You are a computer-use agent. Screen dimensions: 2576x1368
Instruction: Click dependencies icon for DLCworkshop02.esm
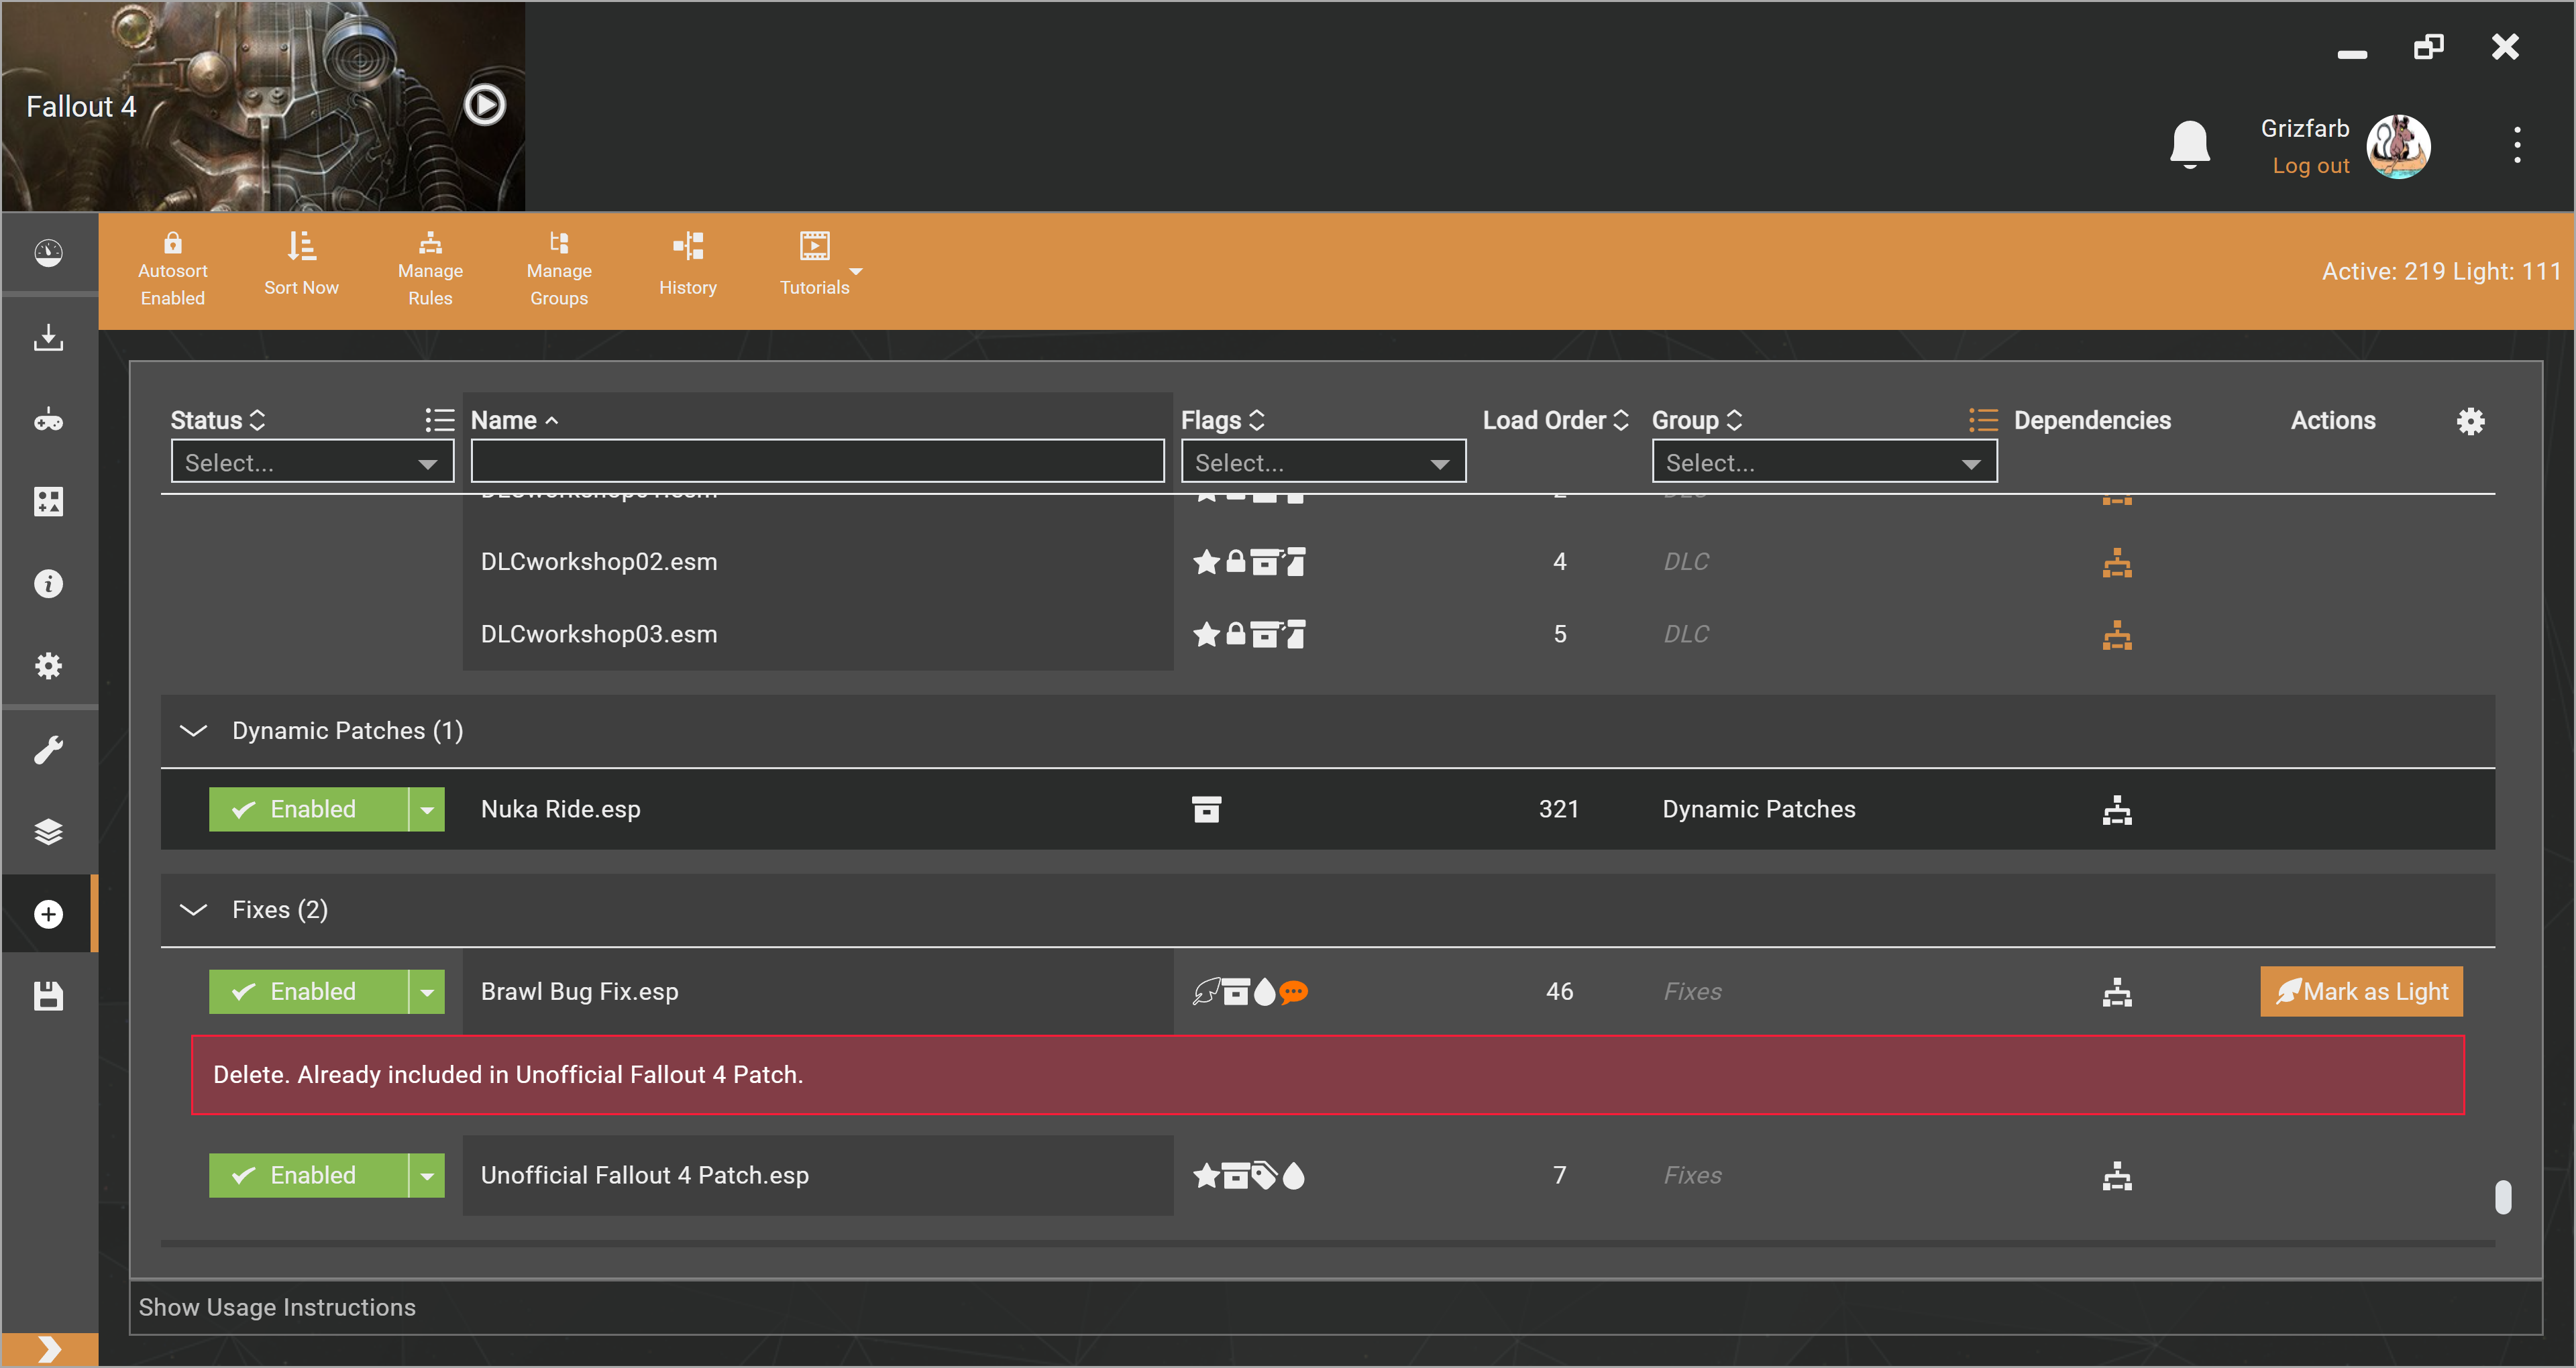point(2116,563)
